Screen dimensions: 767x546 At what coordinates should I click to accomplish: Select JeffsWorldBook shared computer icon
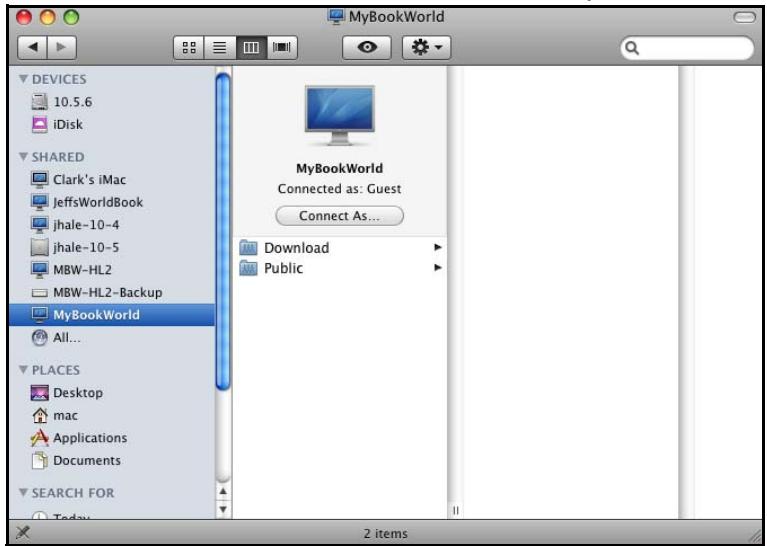pos(40,202)
